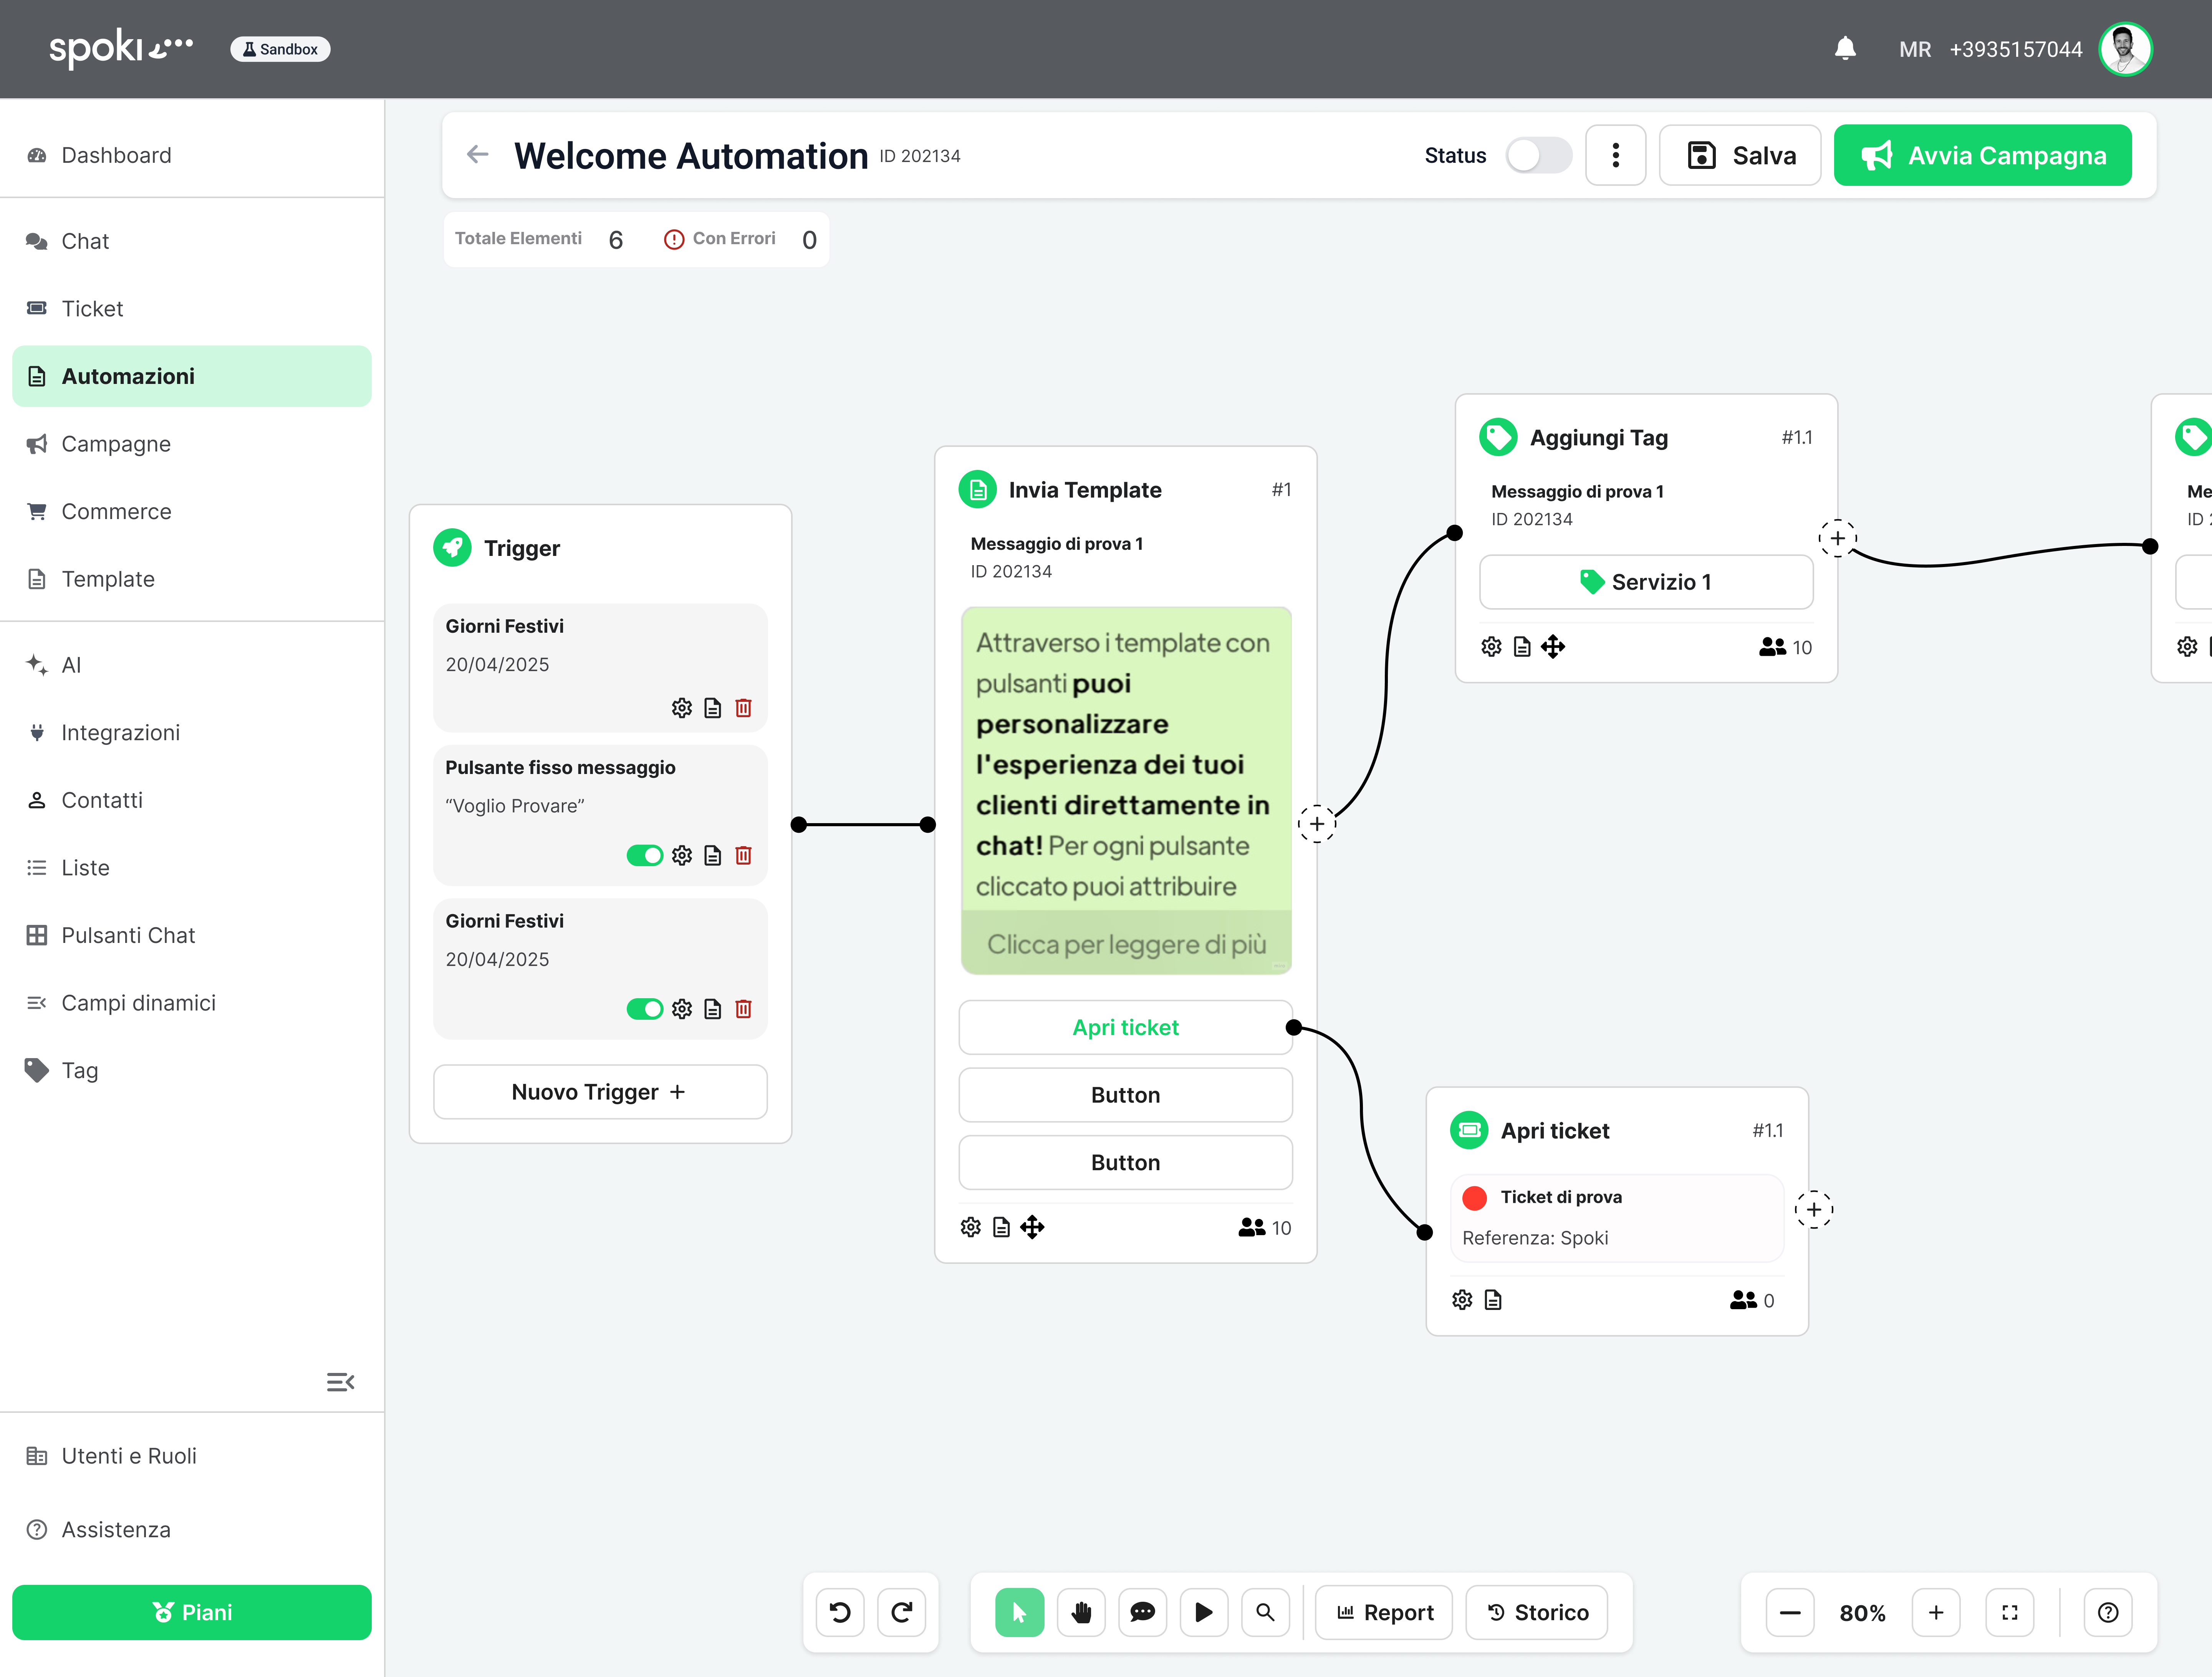Click the Servizio 1 tag button
The width and height of the screenshot is (2212, 1677).
pos(1646,582)
